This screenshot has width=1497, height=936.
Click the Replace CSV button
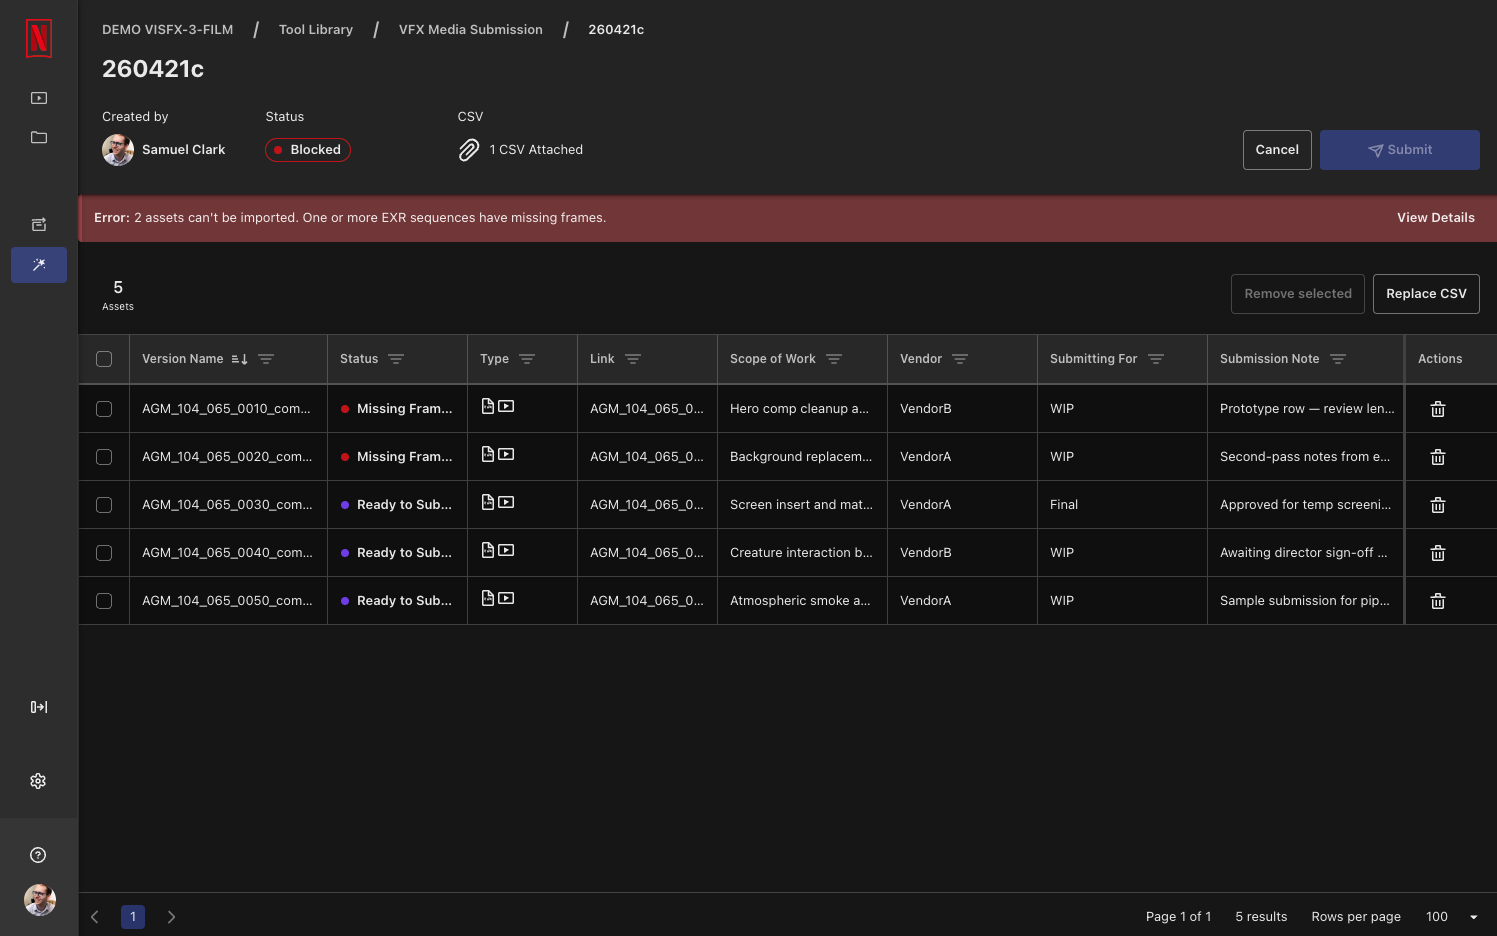[1426, 294]
